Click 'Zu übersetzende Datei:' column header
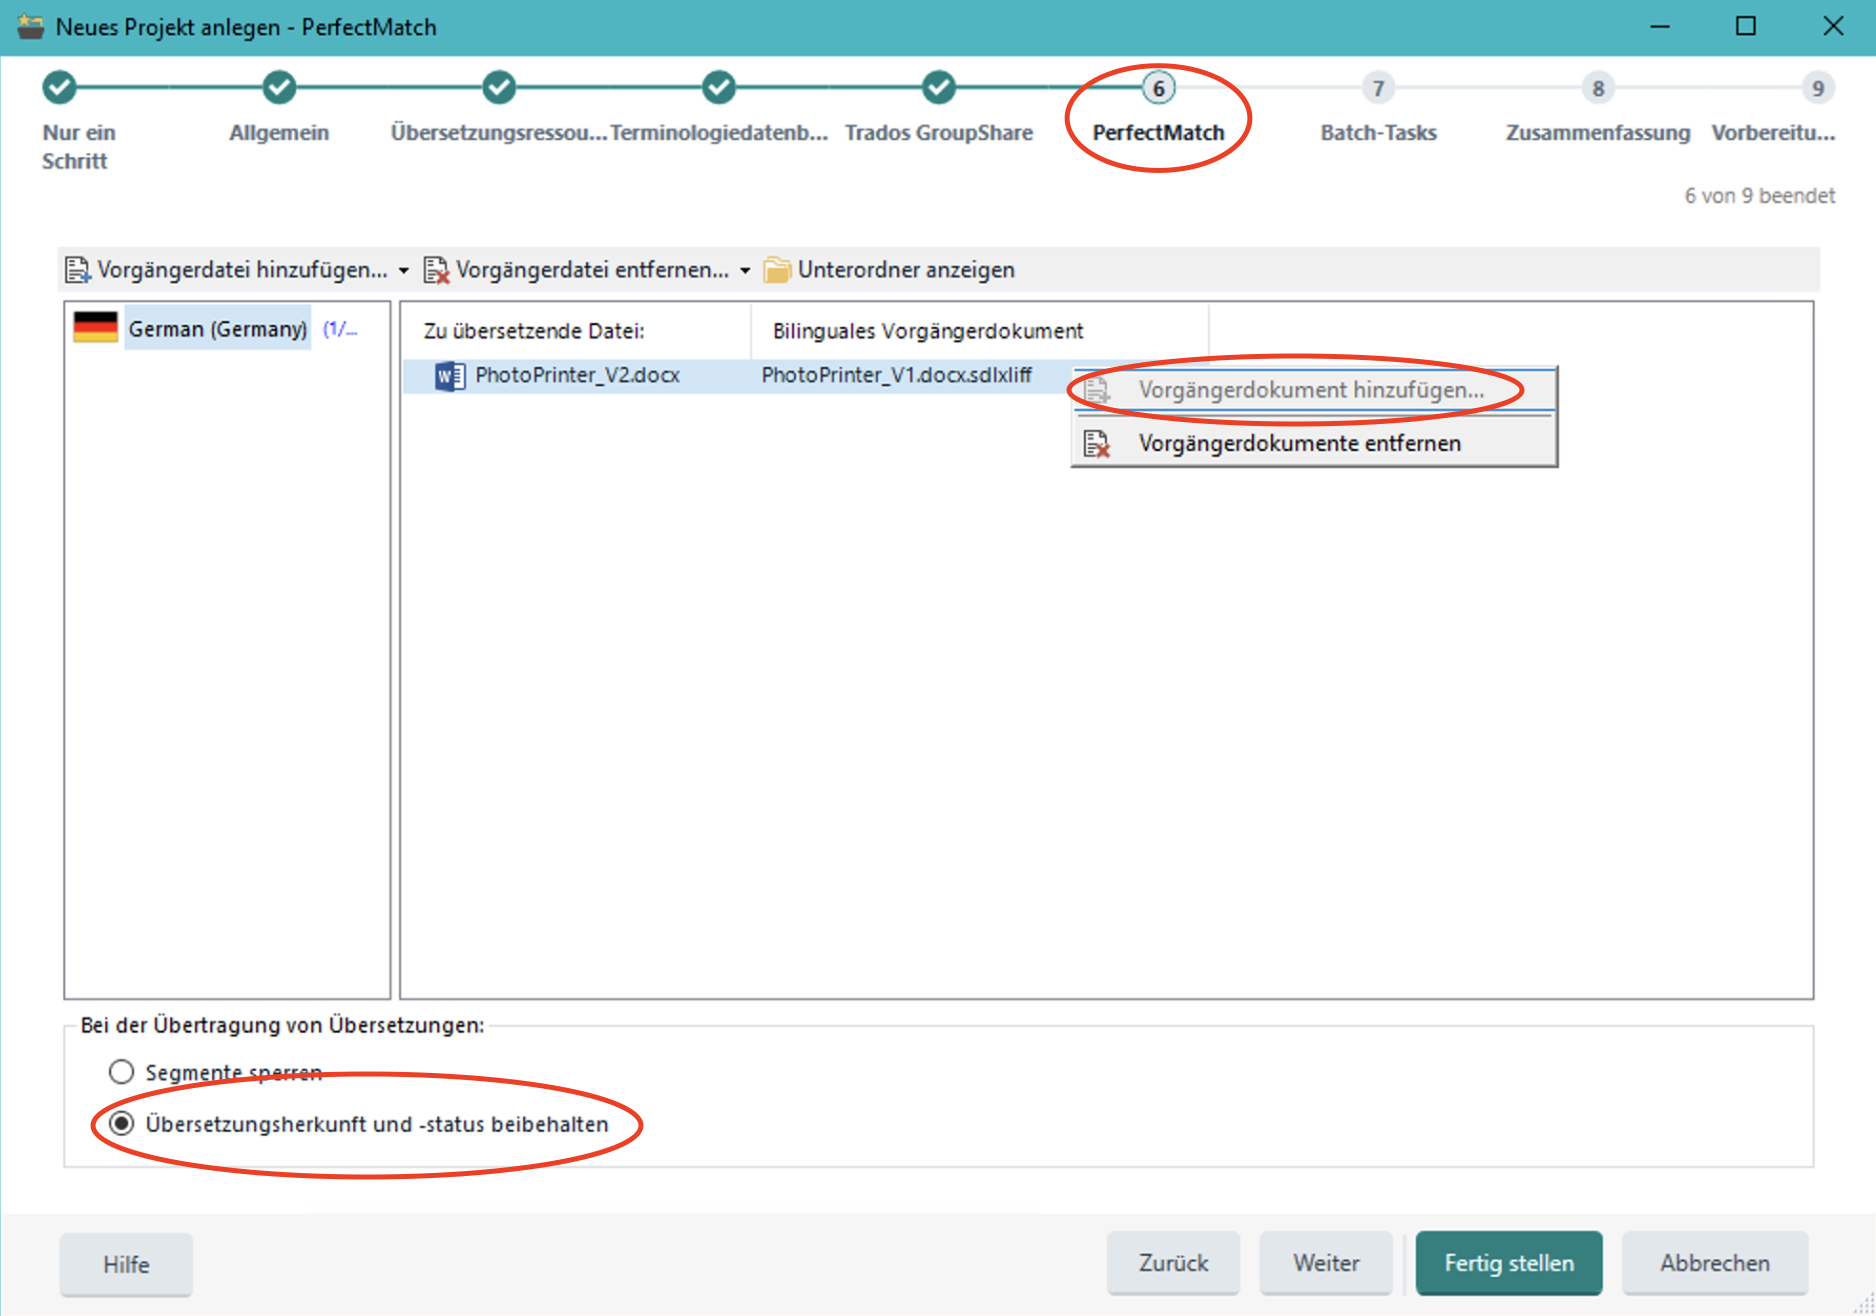Viewport: 1876px width, 1316px height. [x=534, y=331]
